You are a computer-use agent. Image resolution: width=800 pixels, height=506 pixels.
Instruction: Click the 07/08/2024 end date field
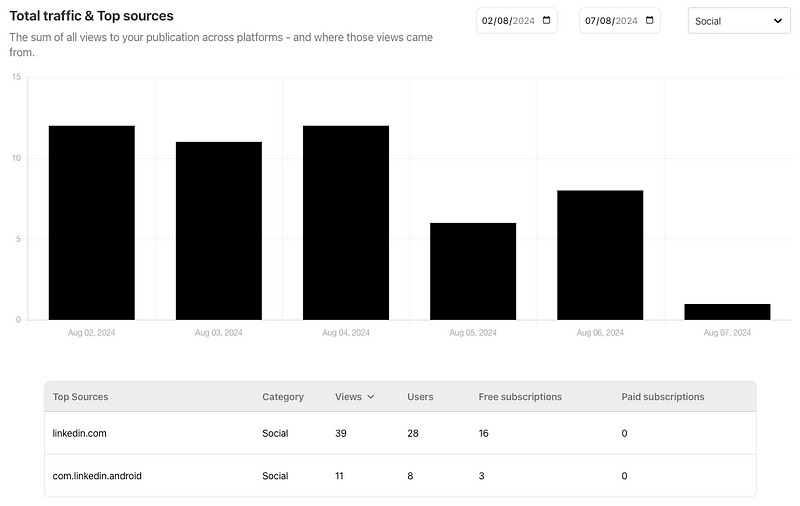619,21
